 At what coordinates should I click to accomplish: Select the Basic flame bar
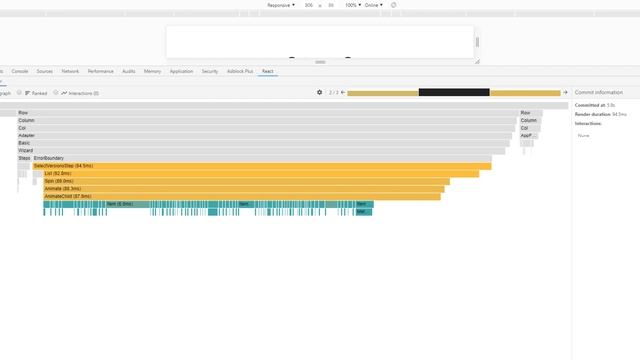(x=263, y=143)
